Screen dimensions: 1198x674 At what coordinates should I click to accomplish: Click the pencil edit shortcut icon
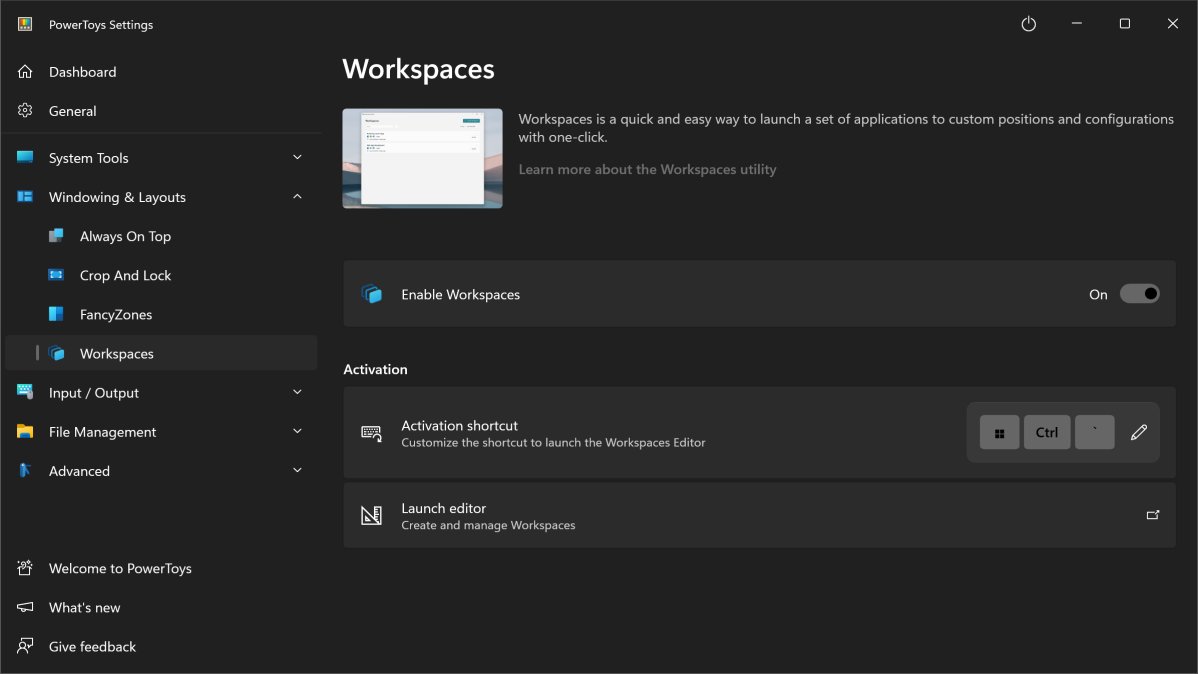[1138, 432]
